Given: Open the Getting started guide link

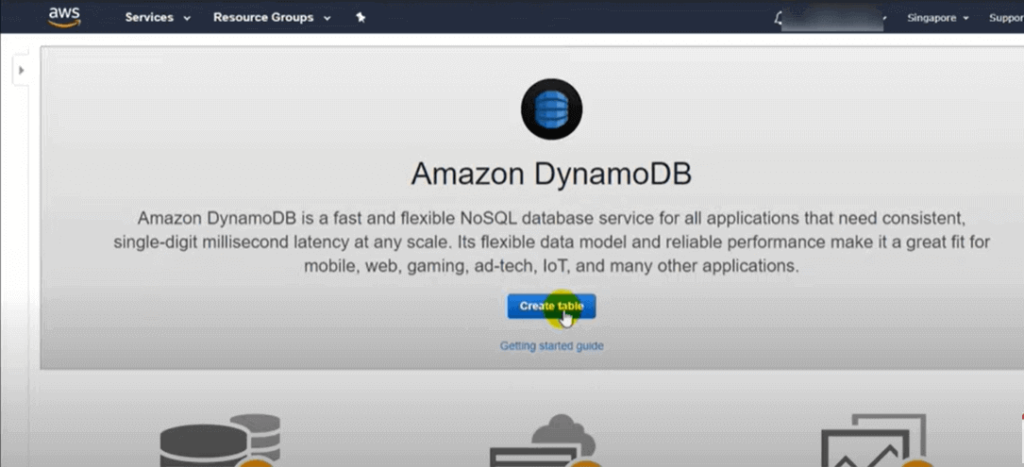Looking at the screenshot, I should [551, 346].
